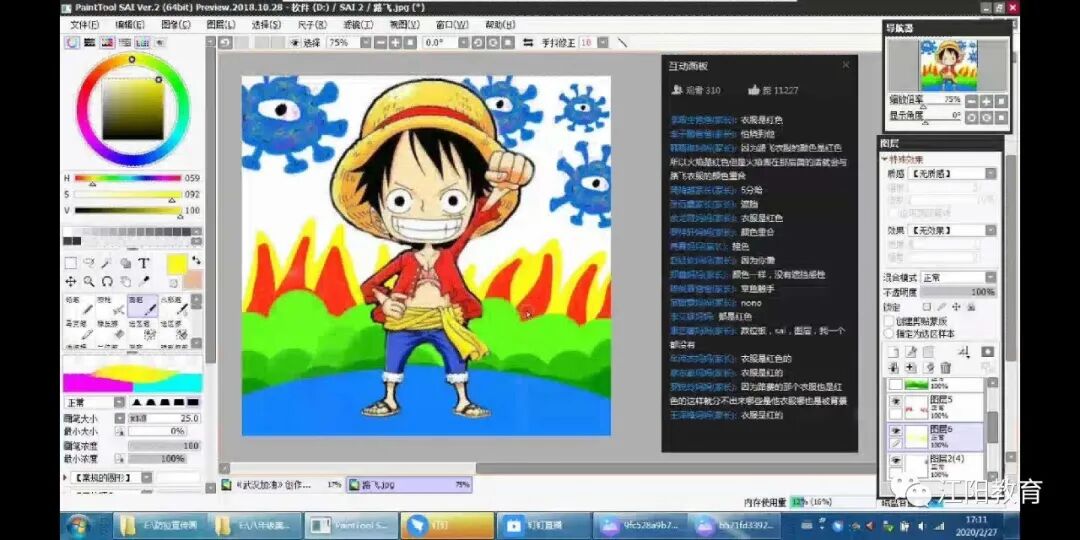The width and height of the screenshot is (1080, 540).
Task: Open the brush size unit dropdown
Action: click(x=119, y=418)
